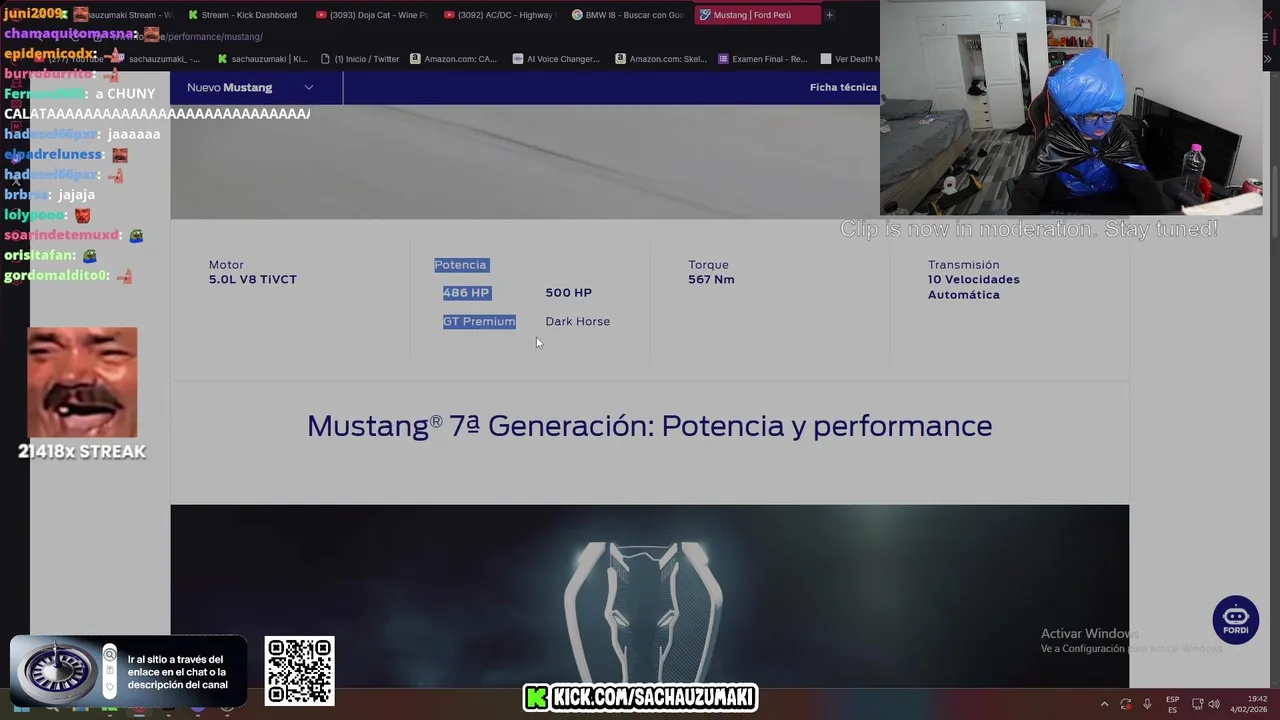
Task: Expand the Nuevo Mustang dropdown chevron
Action: 309,87
